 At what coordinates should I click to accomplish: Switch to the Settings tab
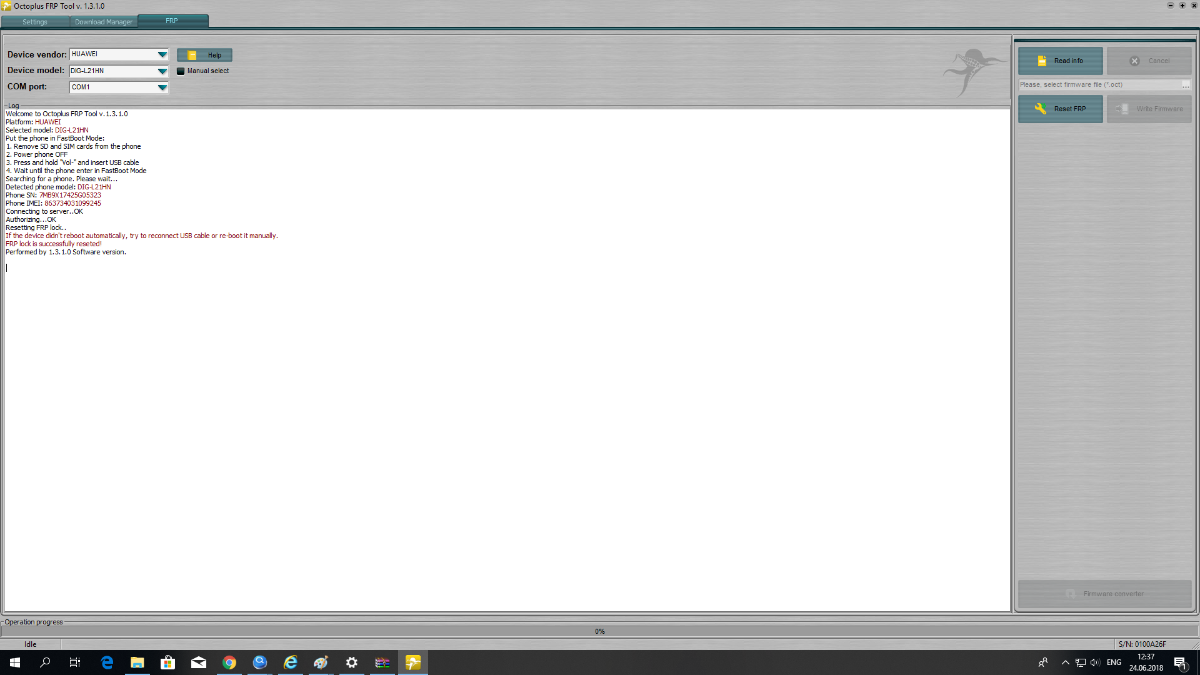[35, 21]
